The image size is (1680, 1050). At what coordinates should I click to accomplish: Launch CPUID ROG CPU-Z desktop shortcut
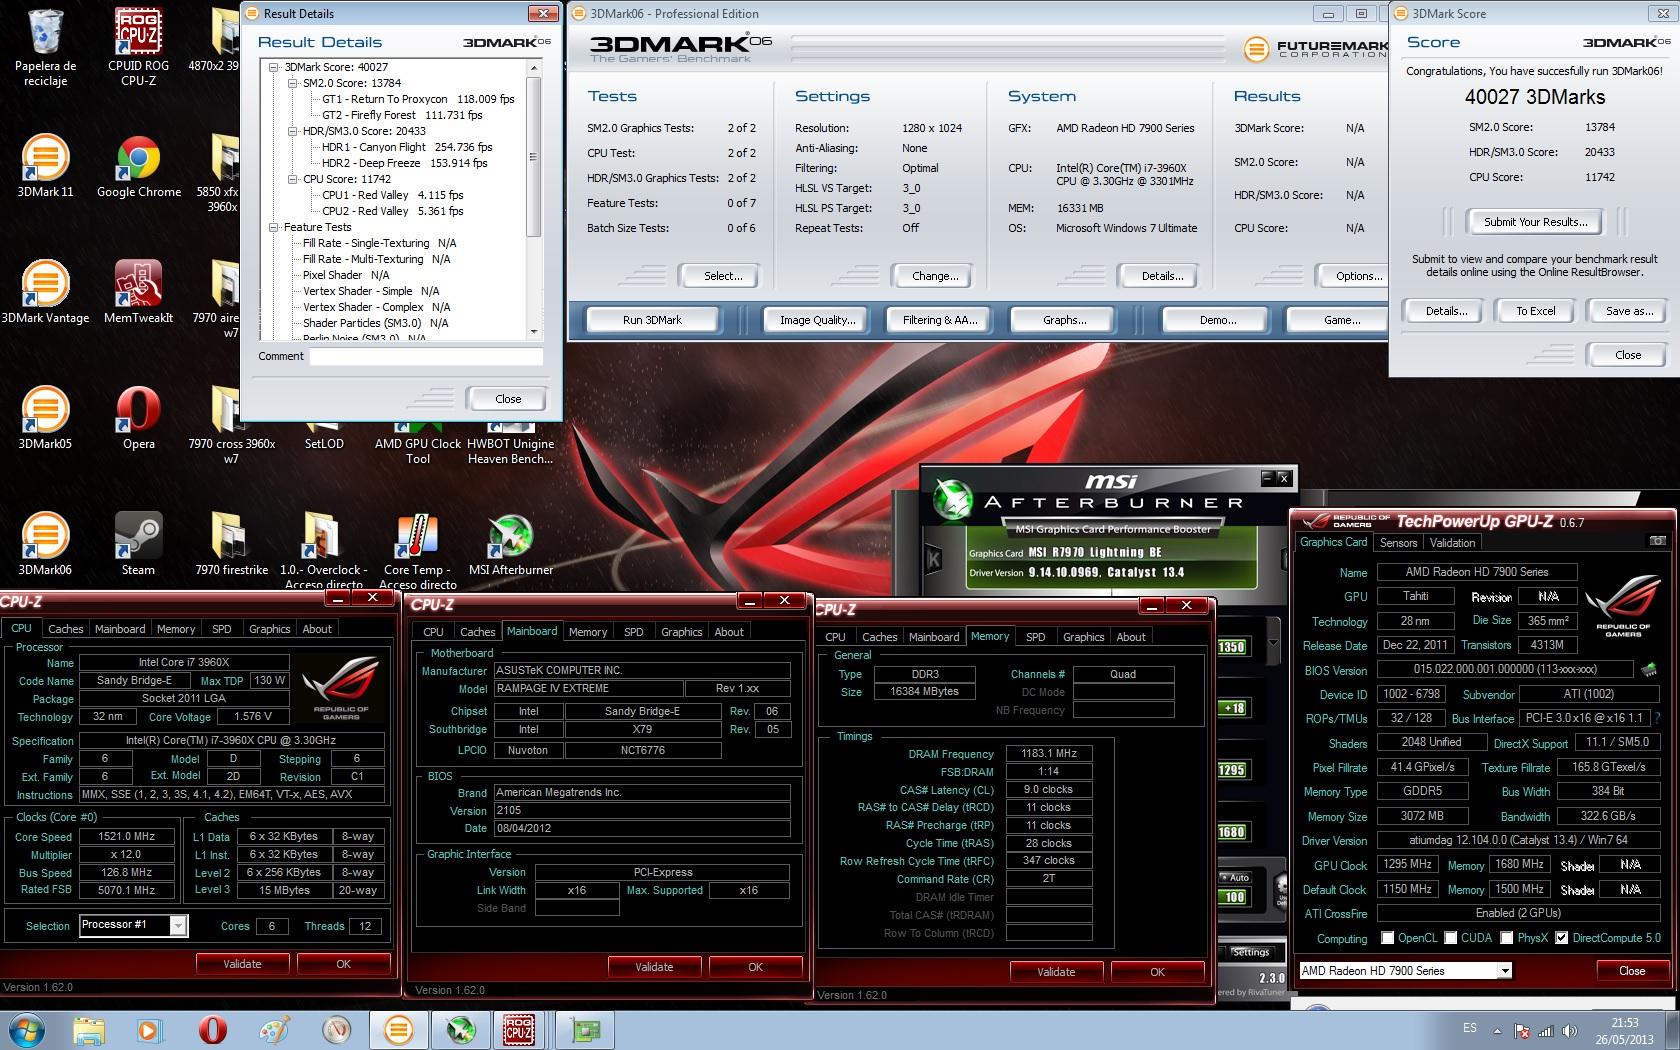138,47
